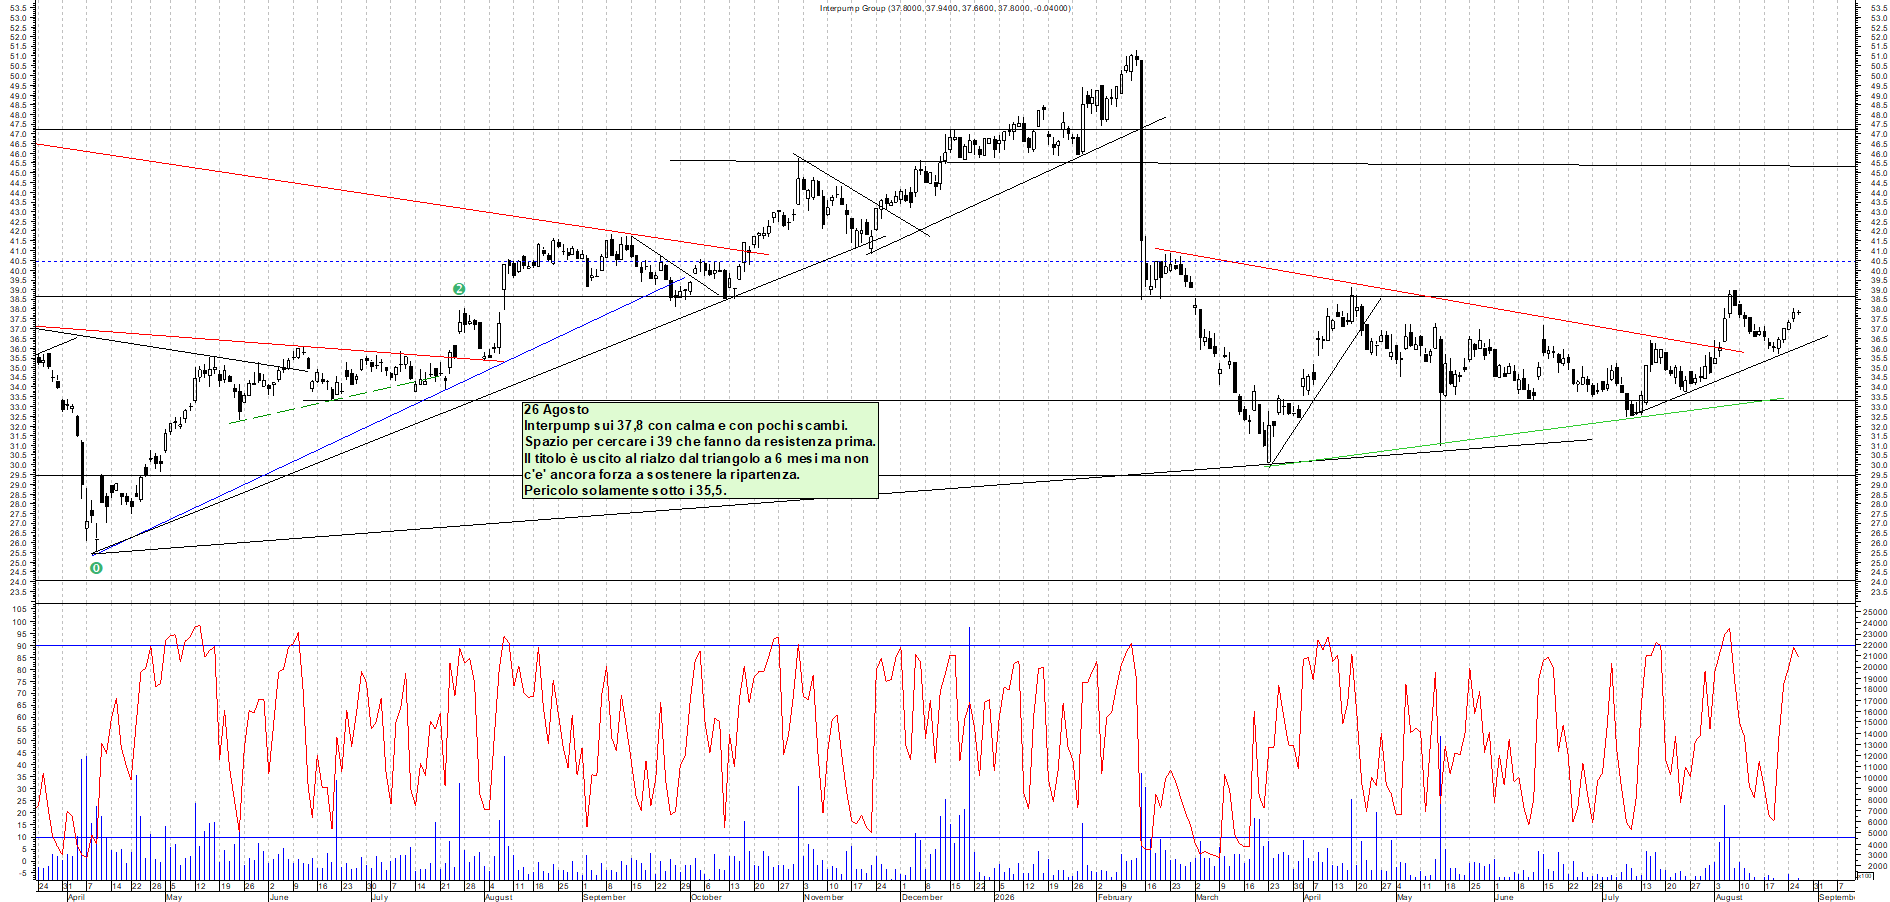
Task: Select the Interpump Group chart title
Action: click(945, 8)
